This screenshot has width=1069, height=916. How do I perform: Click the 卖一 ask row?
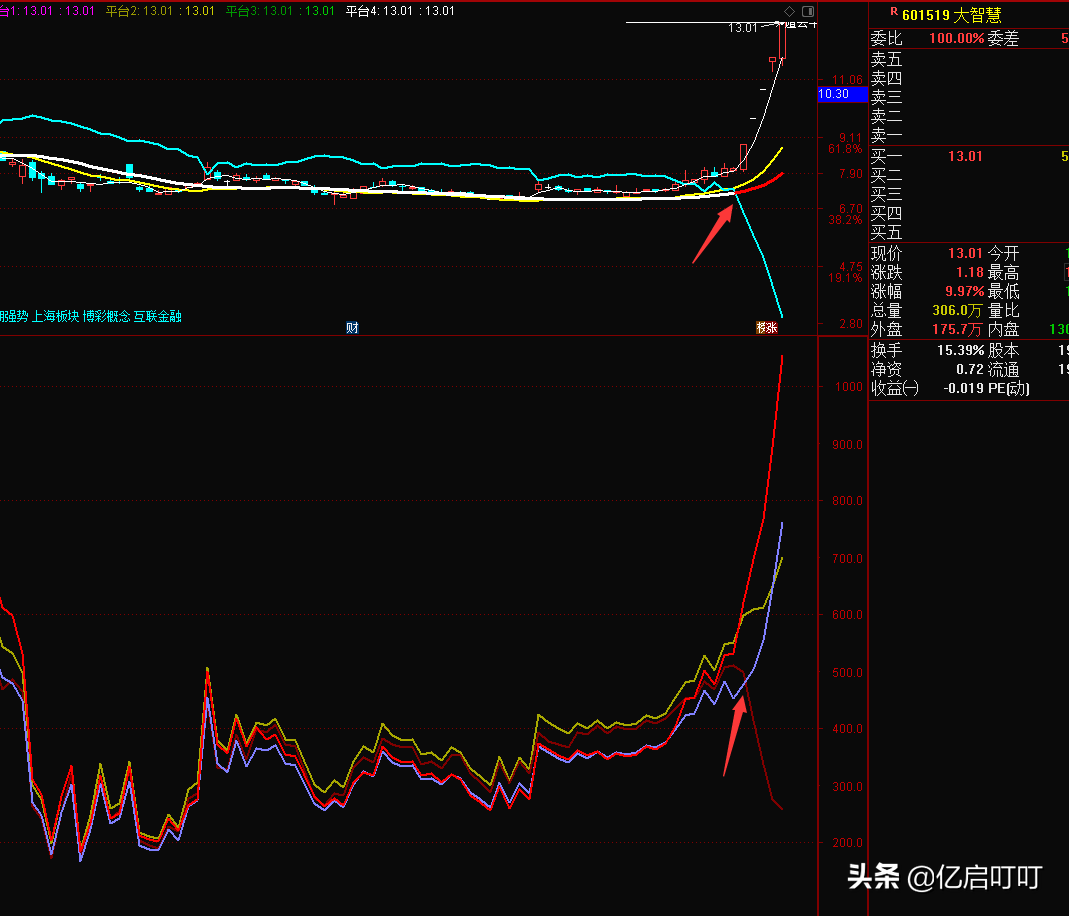tap(886, 136)
